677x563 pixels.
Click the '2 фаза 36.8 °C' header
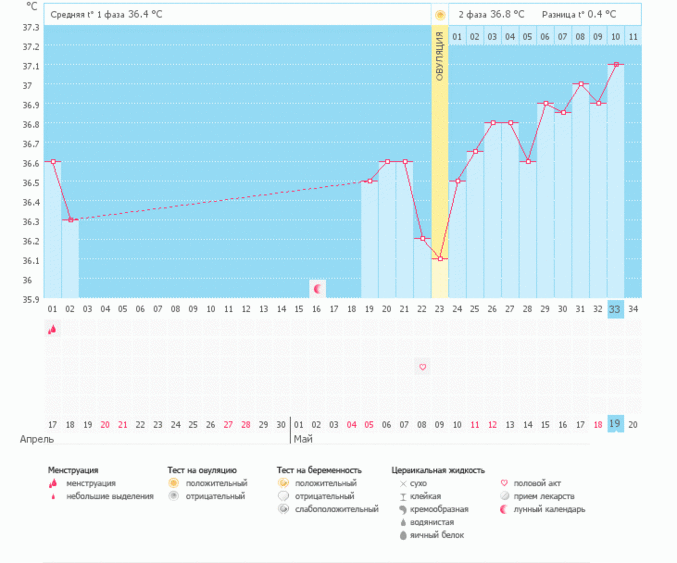(x=490, y=15)
